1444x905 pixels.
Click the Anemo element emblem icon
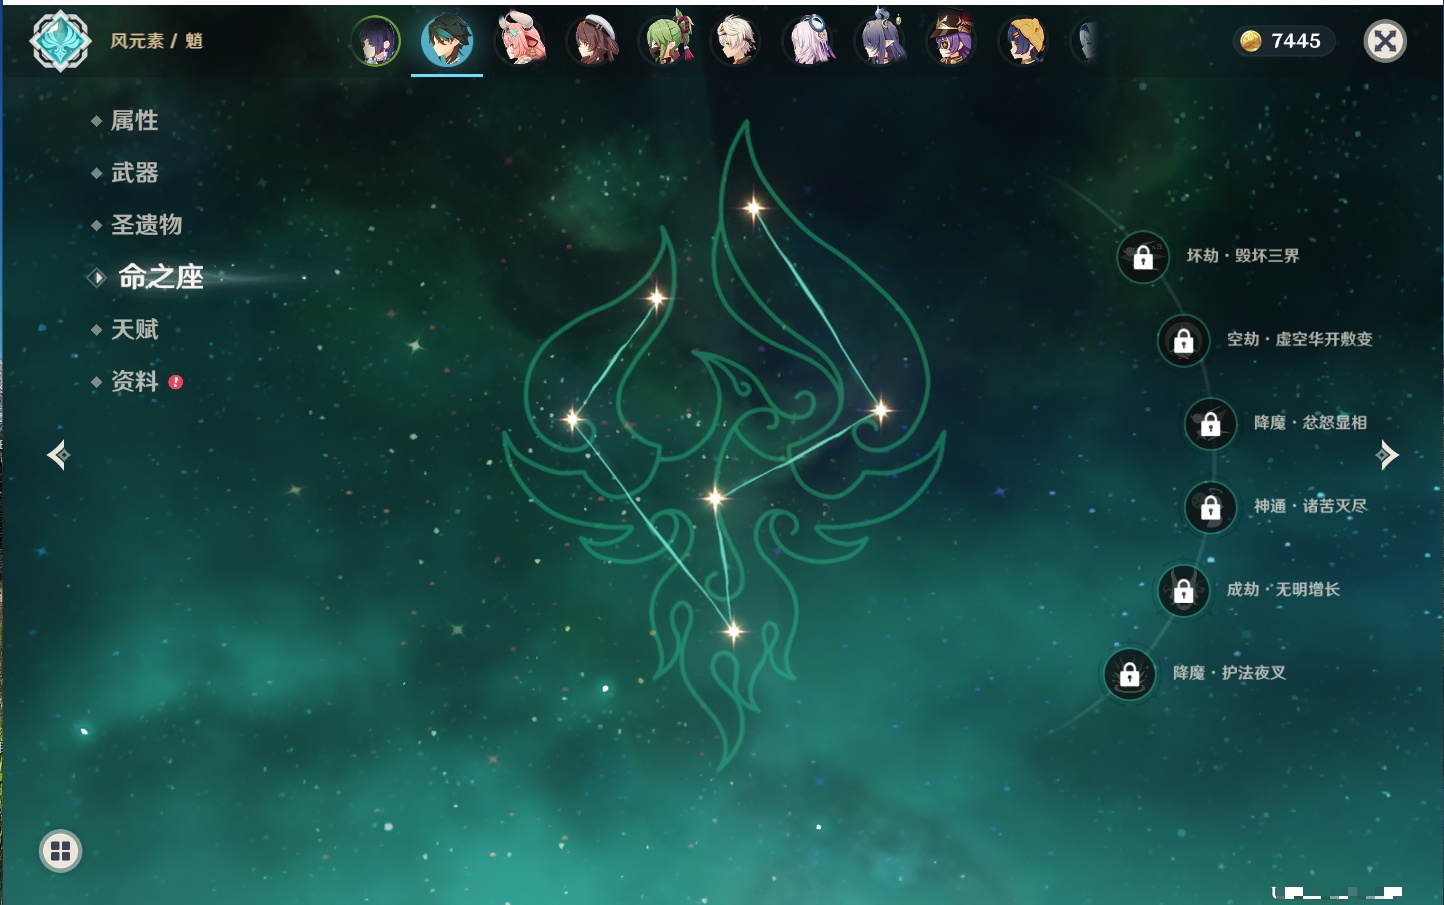point(60,41)
